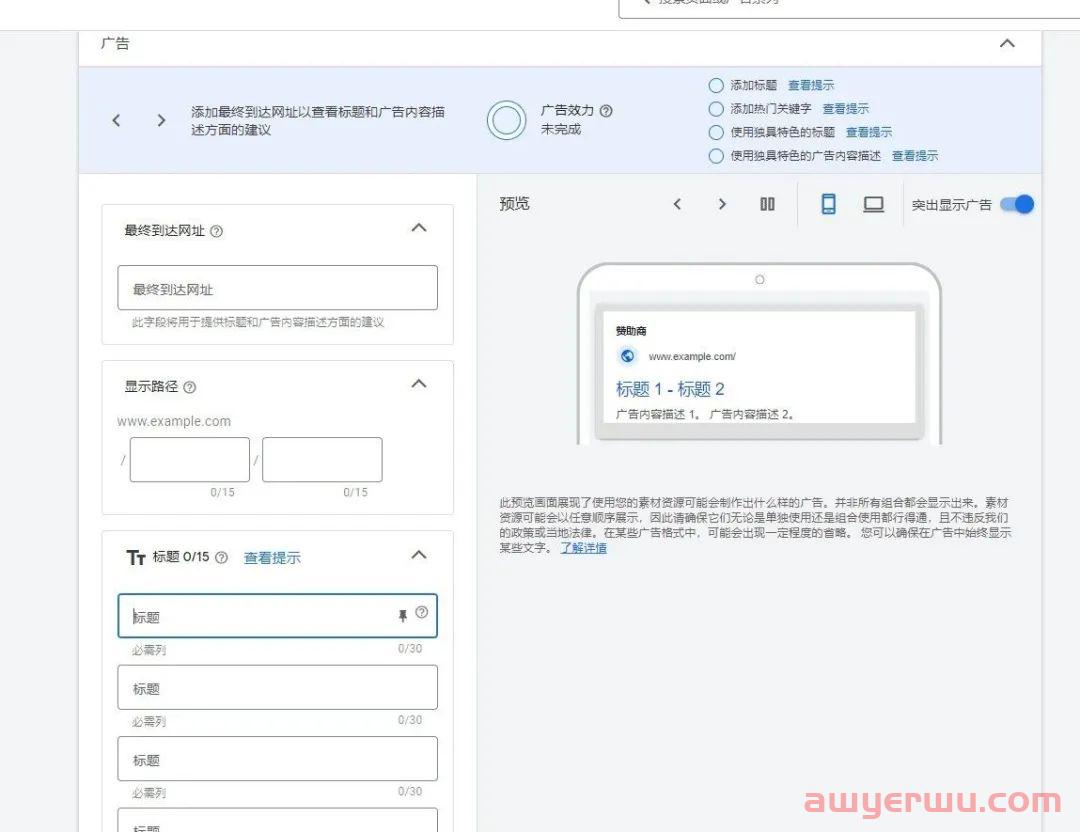Pin the first 标题 field
Screen dimensions: 1080x832
403,616
